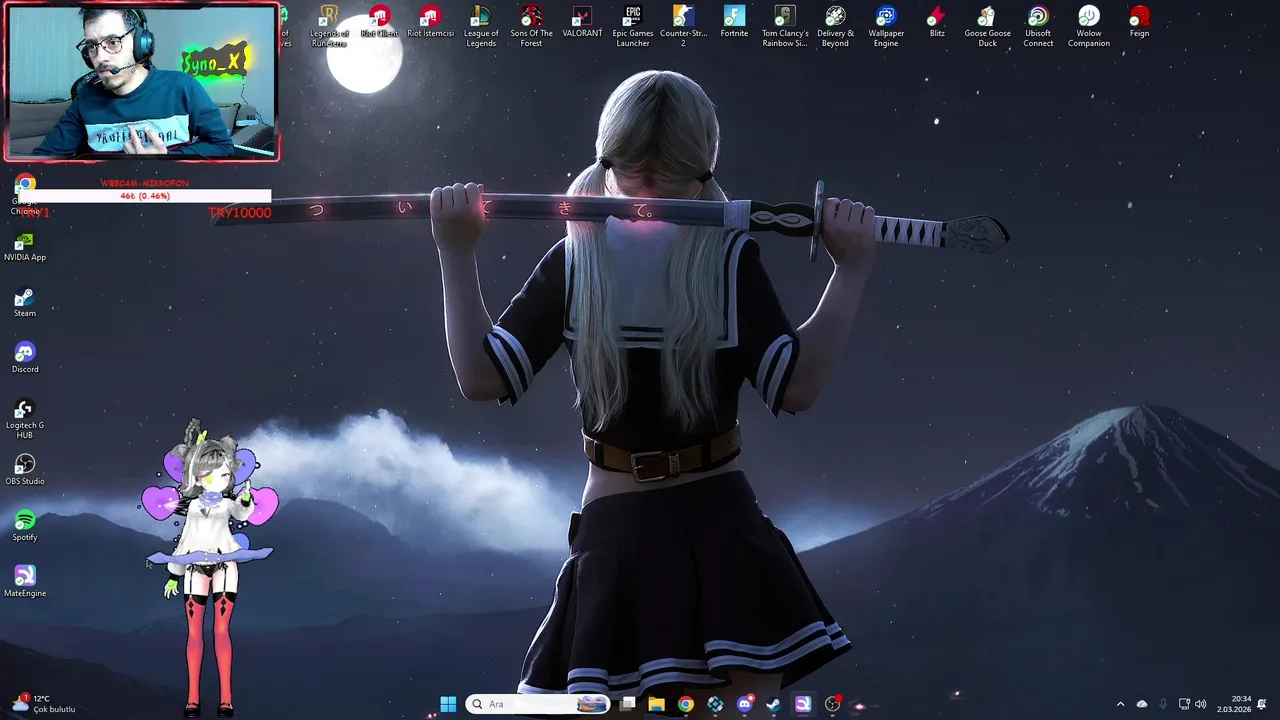This screenshot has height=720, width=1280.
Task: Select the Counter-Strike 2 desktop icon
Action: coord(683,26)
